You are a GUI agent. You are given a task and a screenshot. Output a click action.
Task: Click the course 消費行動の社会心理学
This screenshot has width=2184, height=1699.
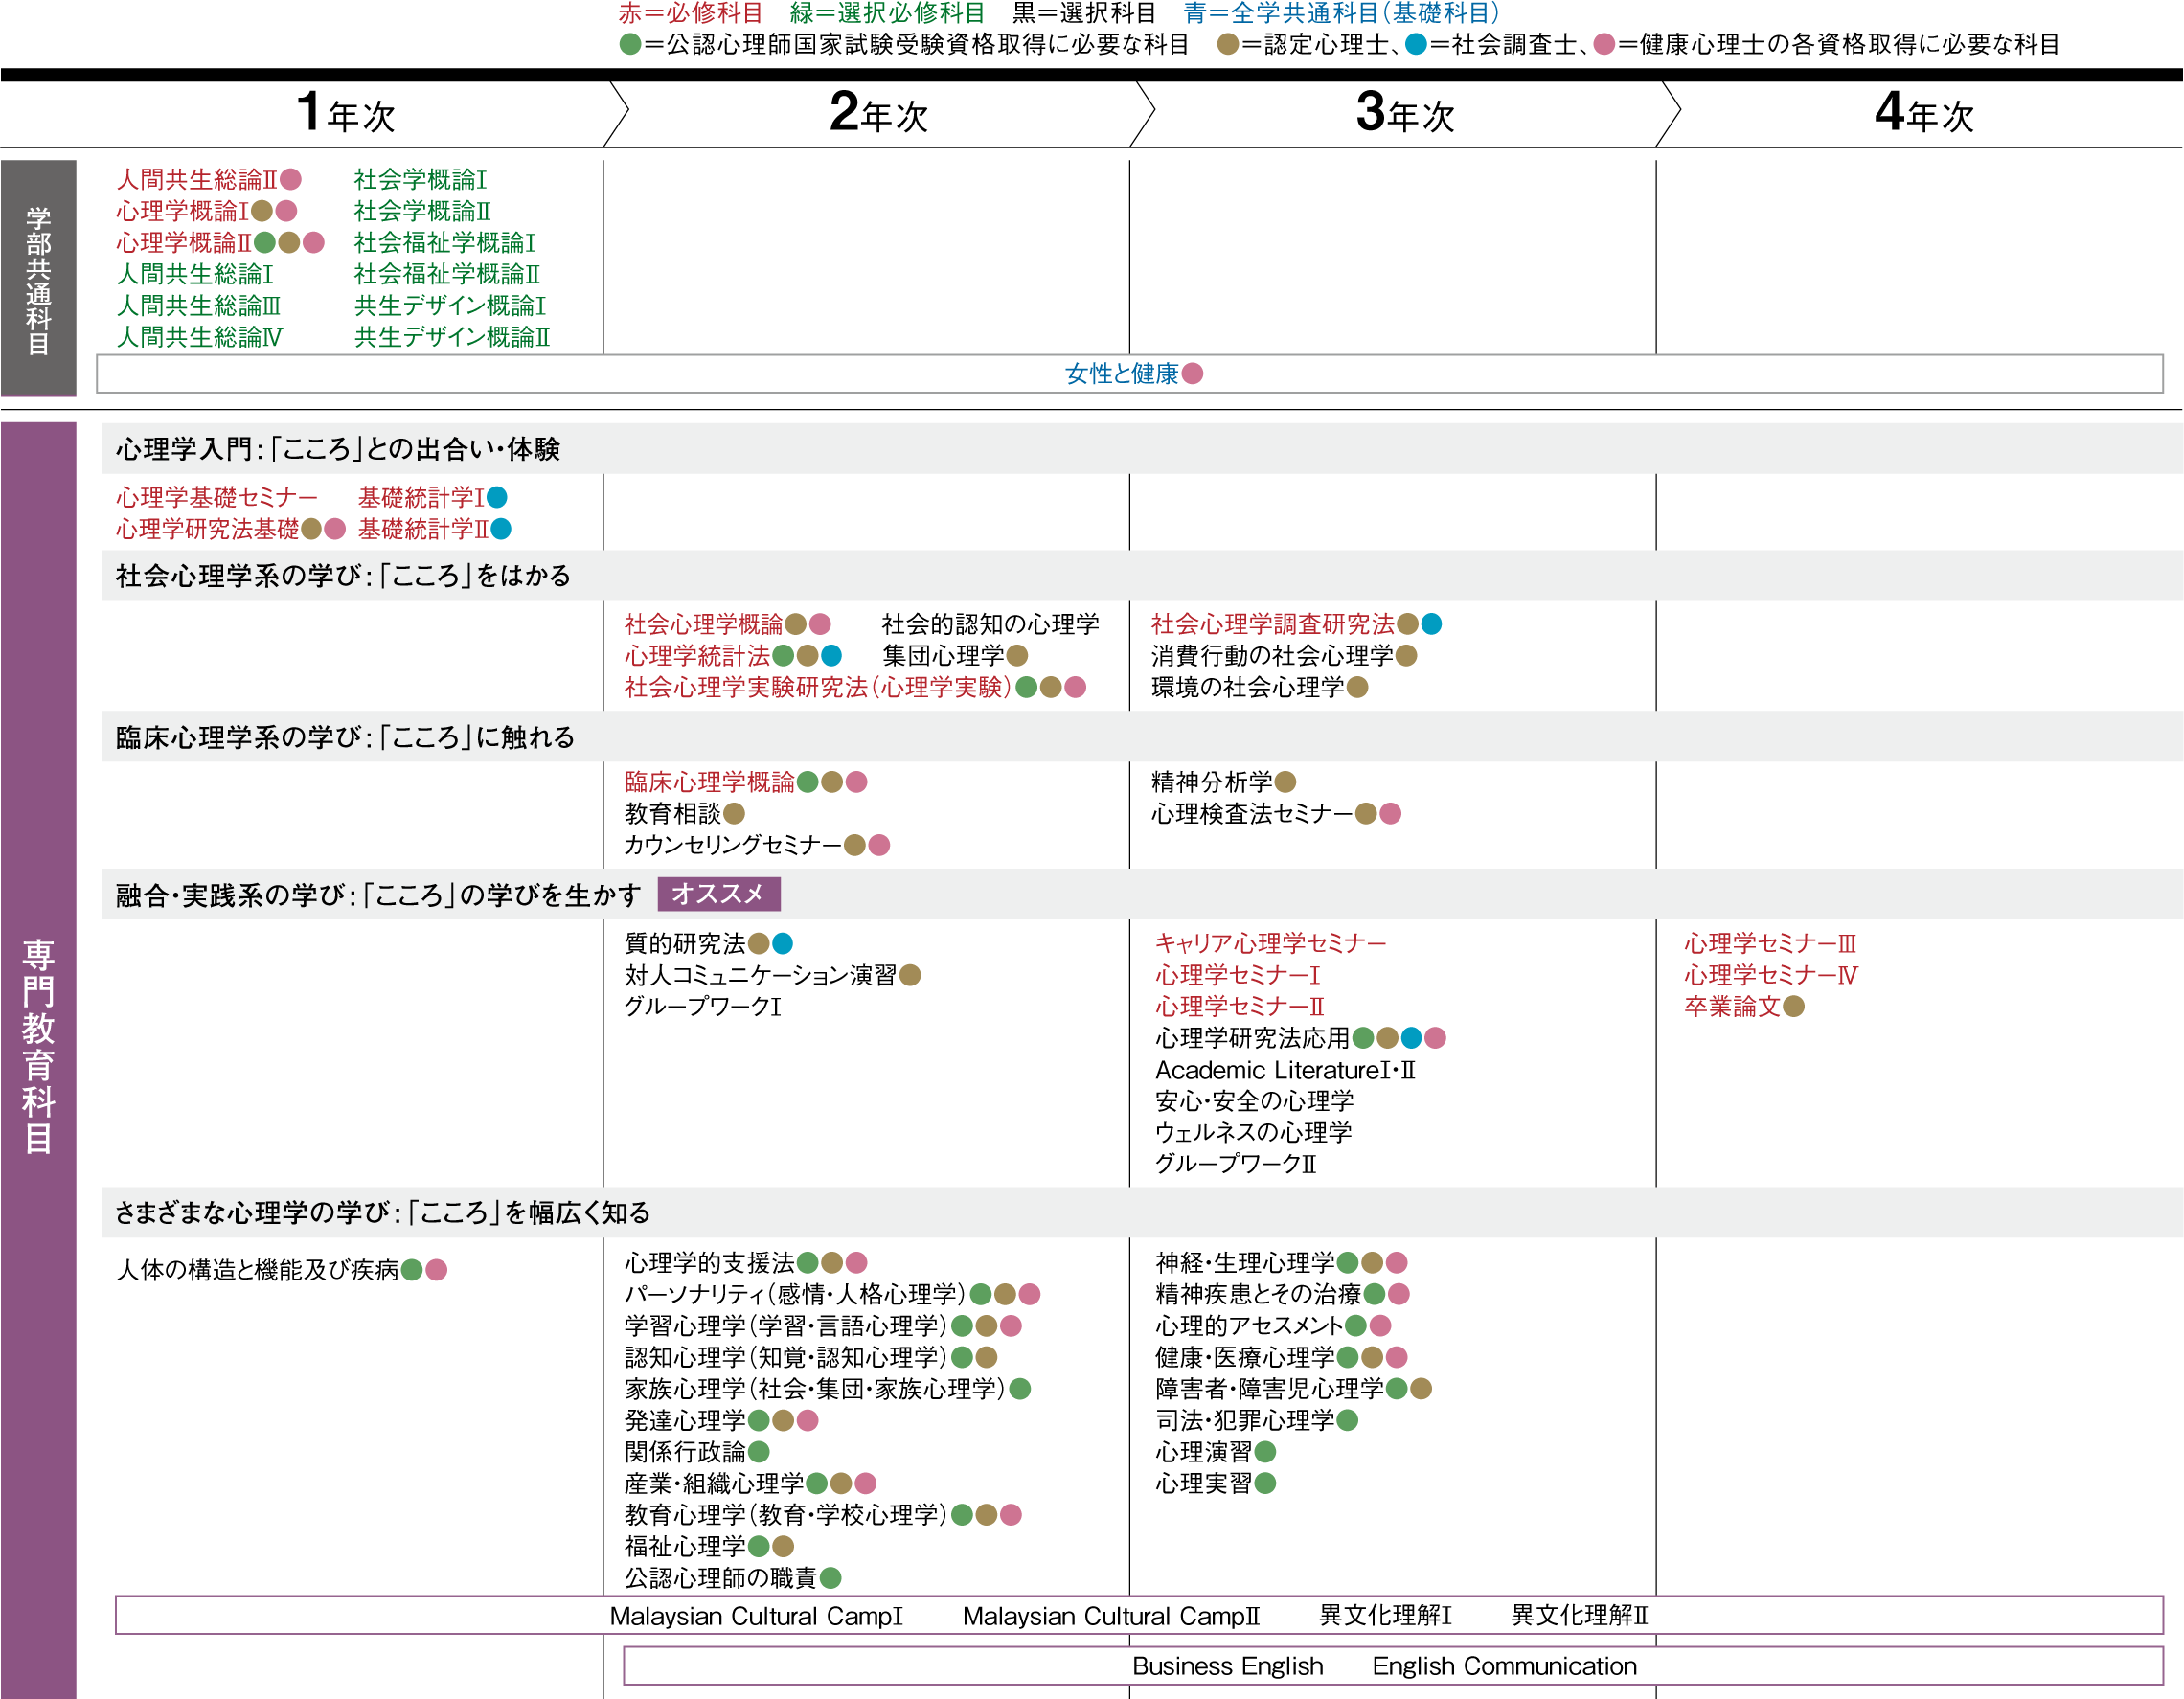pos(1272,655)
